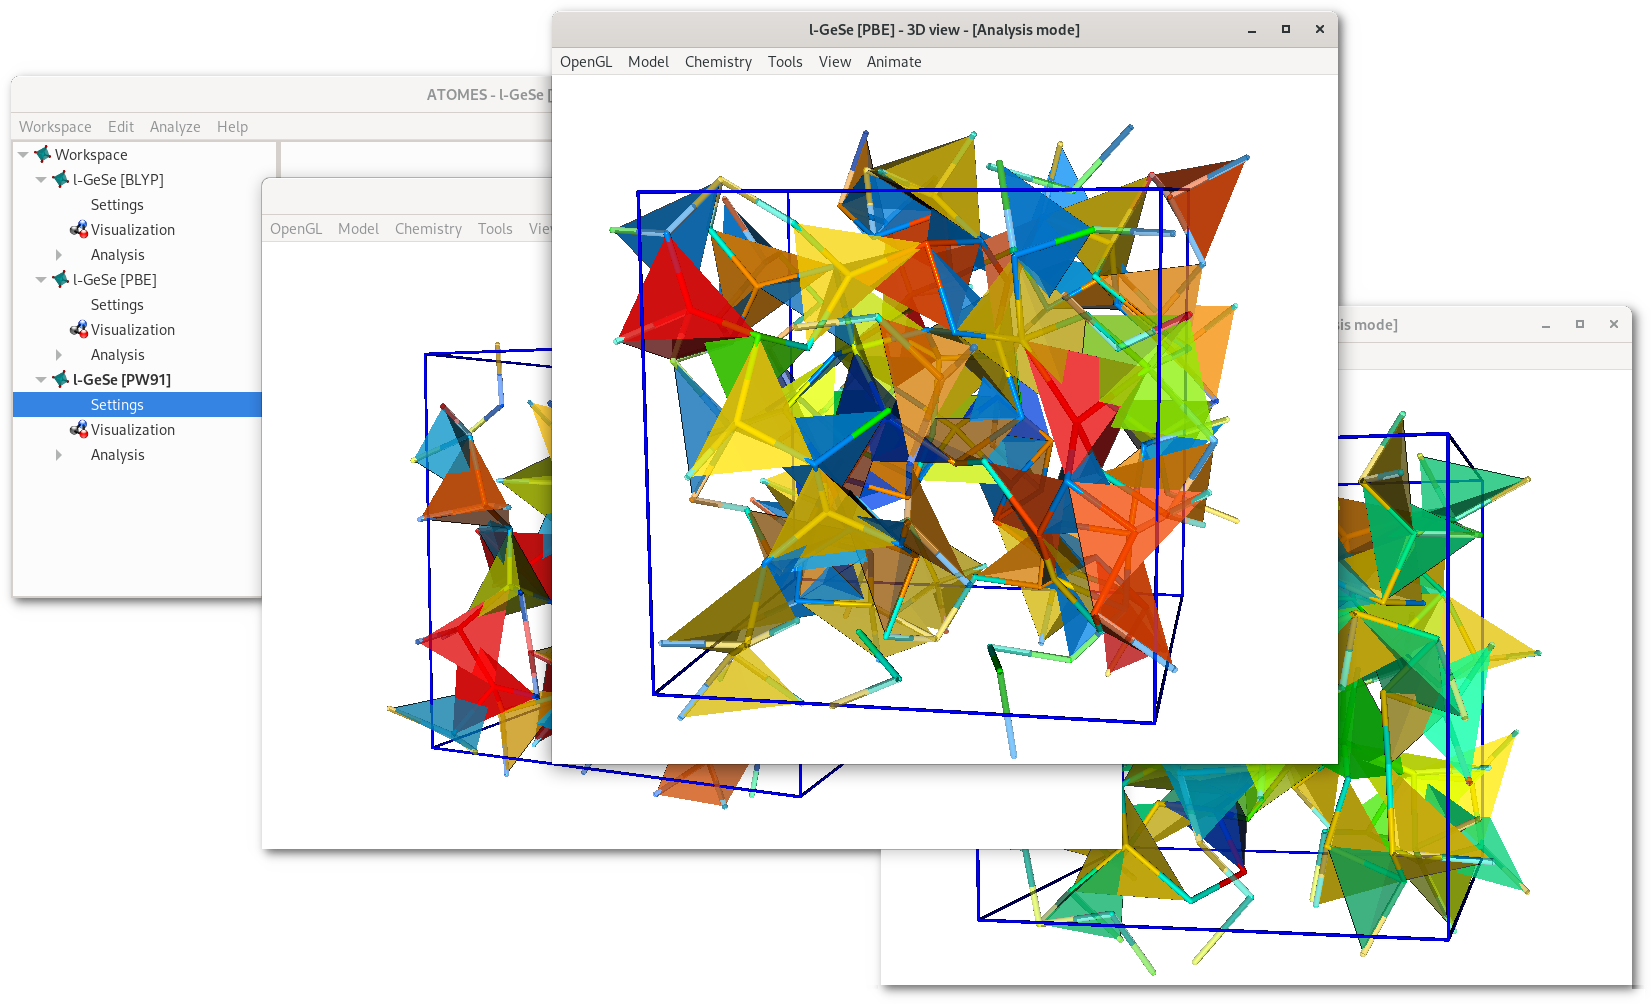The image size is (1651, 1008).
Task: Click the Workspace root tree icon
Action: point(42,154)
